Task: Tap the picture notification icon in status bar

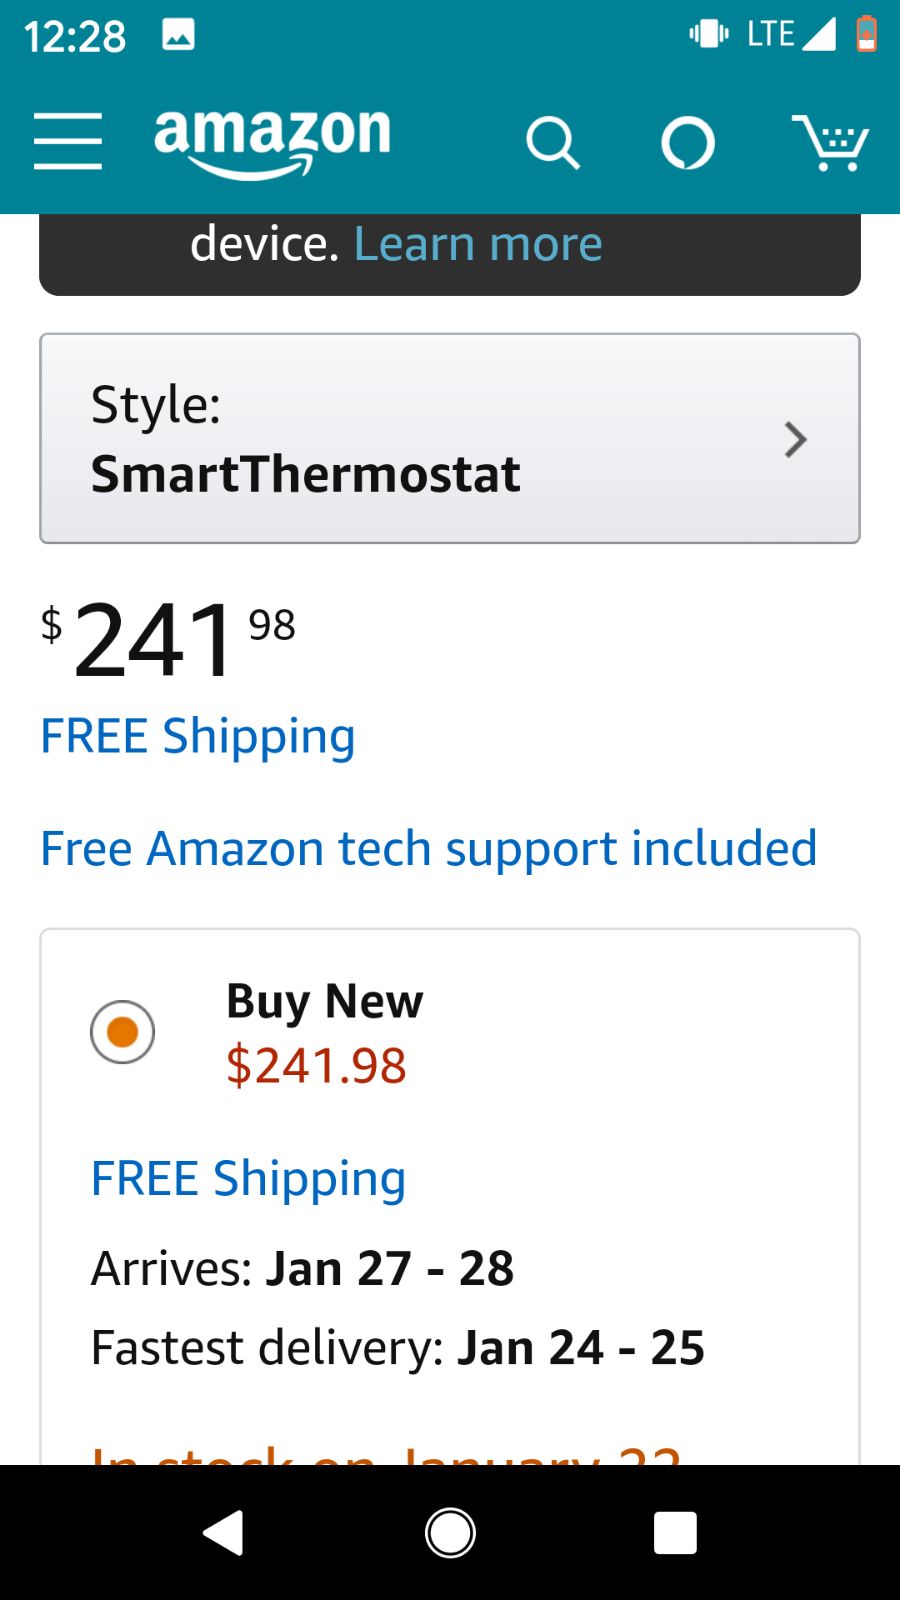Action: point(178,36)
